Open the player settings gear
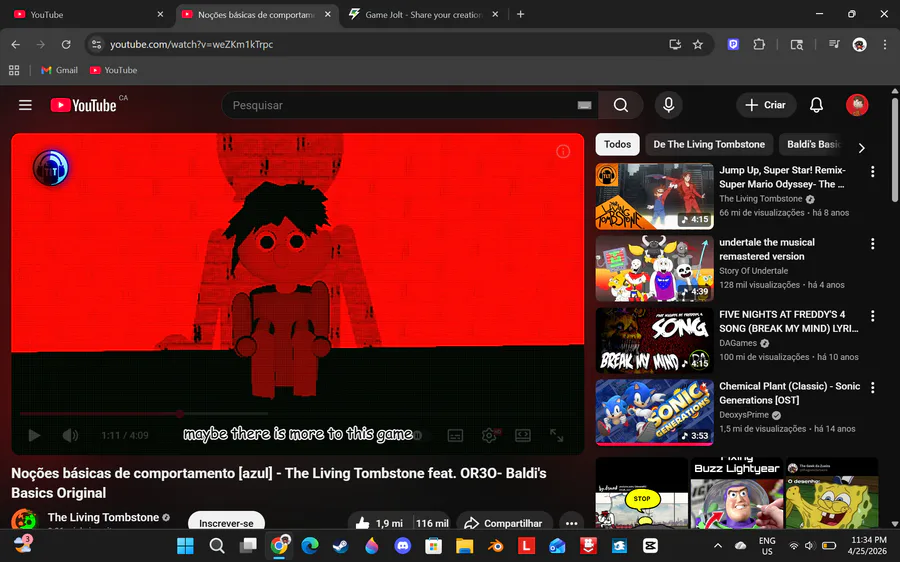 click(489, 436)
